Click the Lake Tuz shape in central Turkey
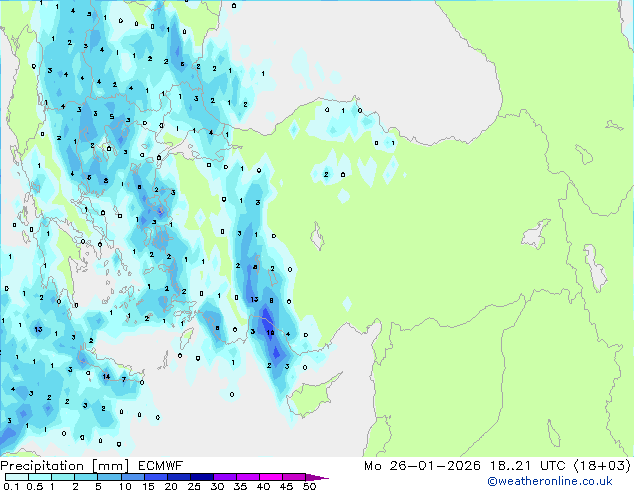This screenshot has width=634, height=490. (x=317, y=237)
